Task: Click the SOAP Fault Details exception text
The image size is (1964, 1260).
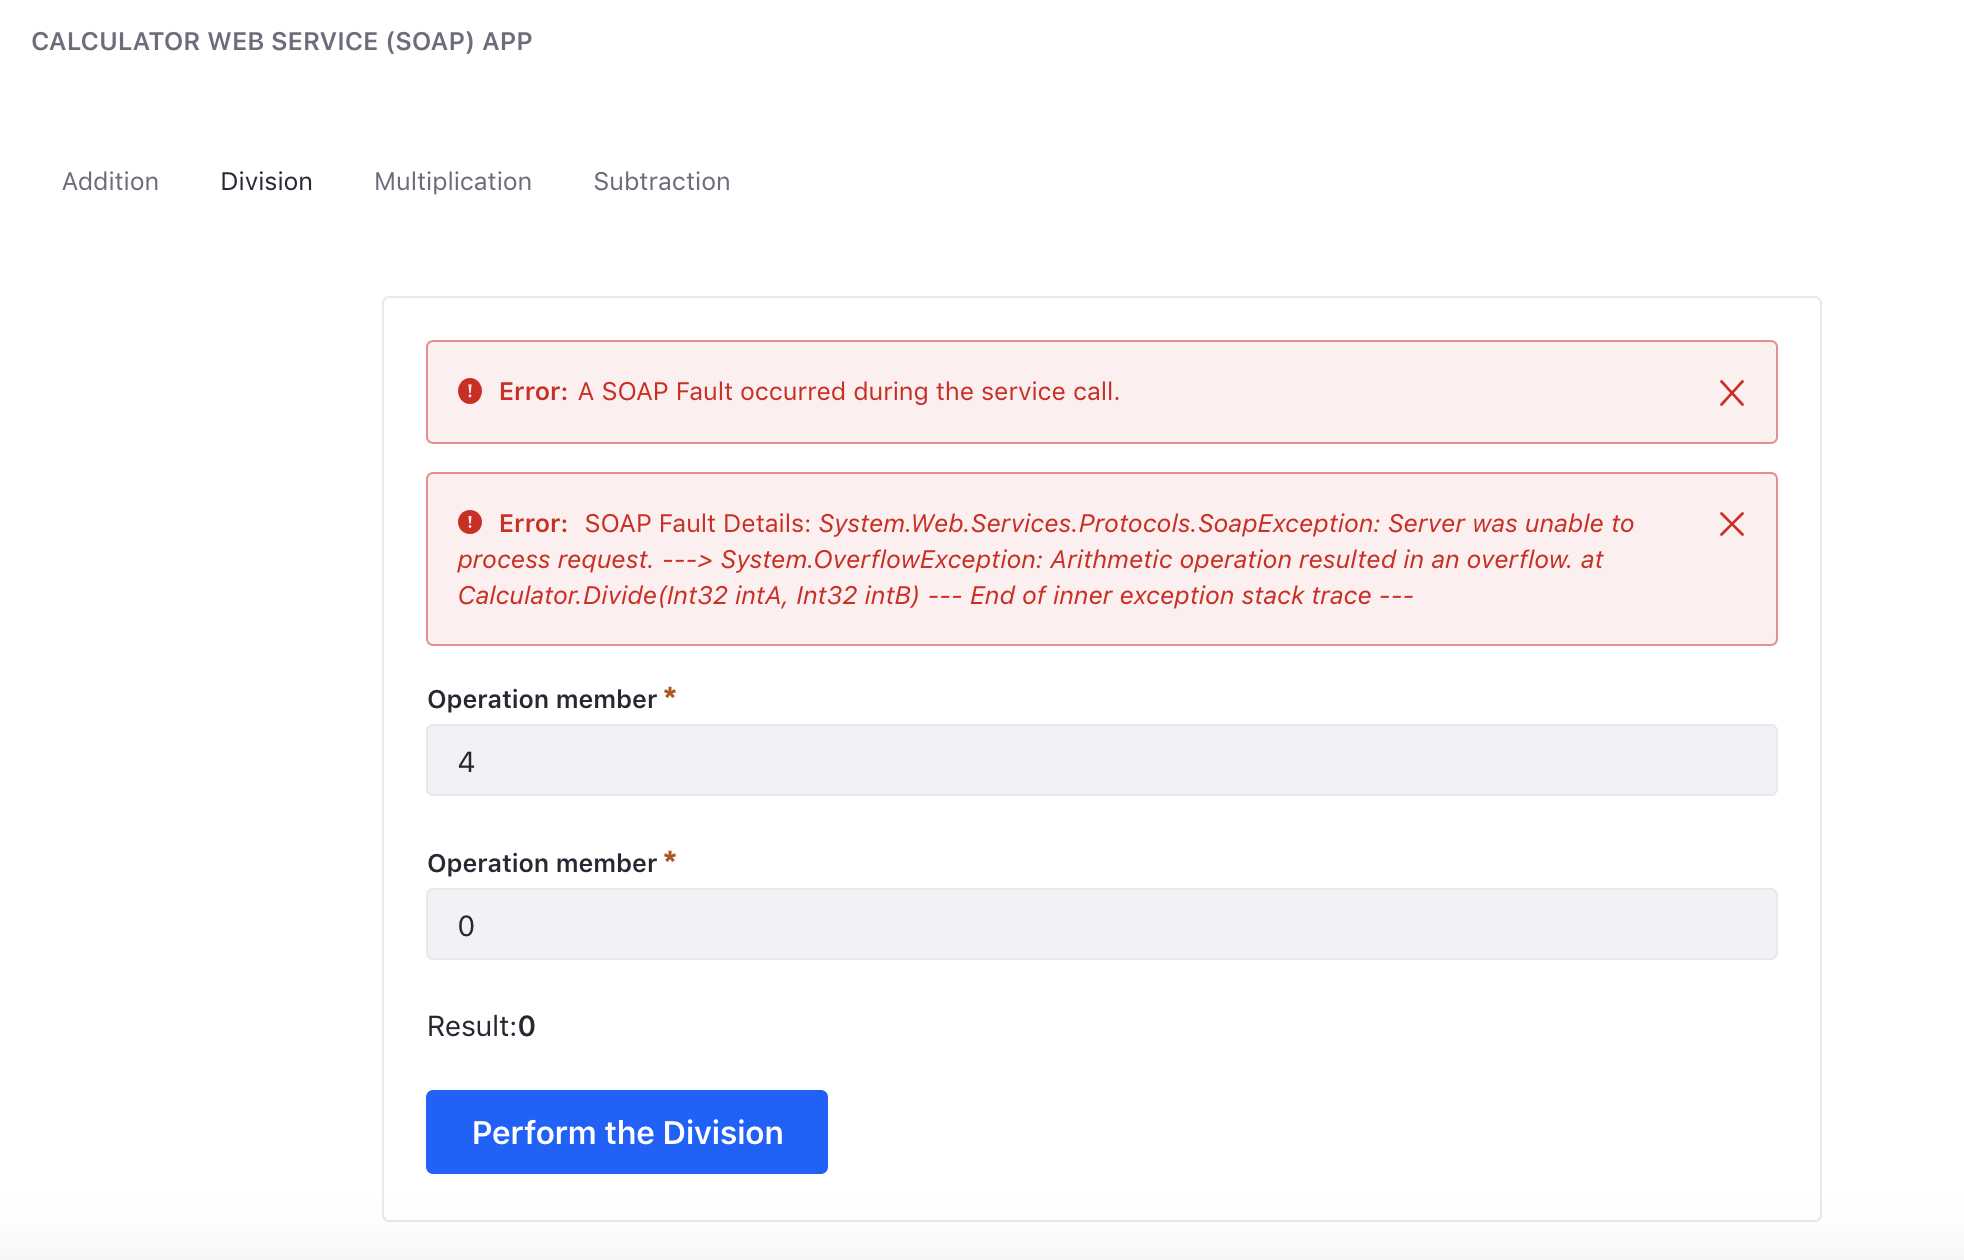Action: click(1046, 559)
